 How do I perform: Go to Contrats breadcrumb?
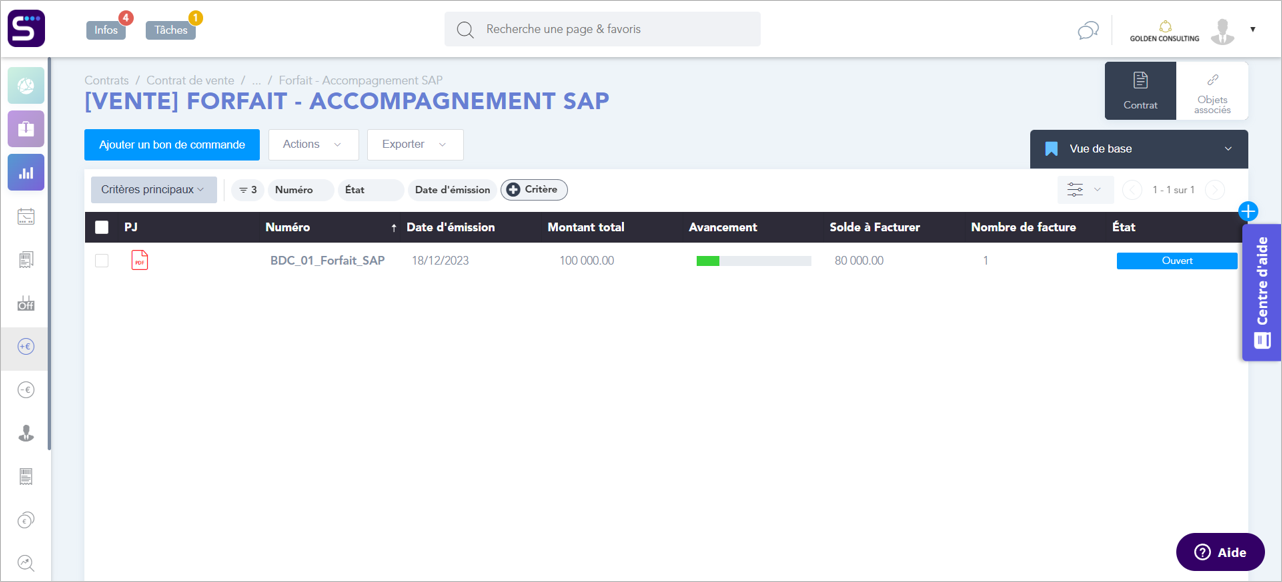click(107, 80)
